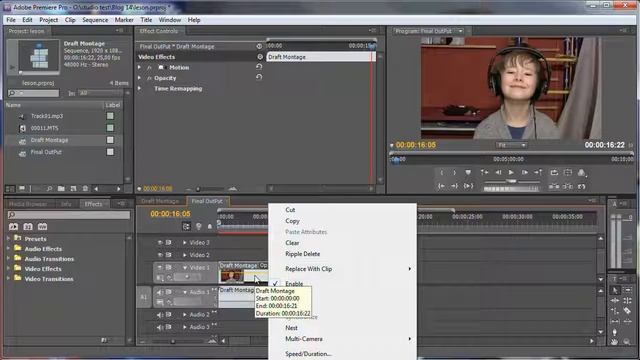Choose Cut from the context menu

coord(290,210)
